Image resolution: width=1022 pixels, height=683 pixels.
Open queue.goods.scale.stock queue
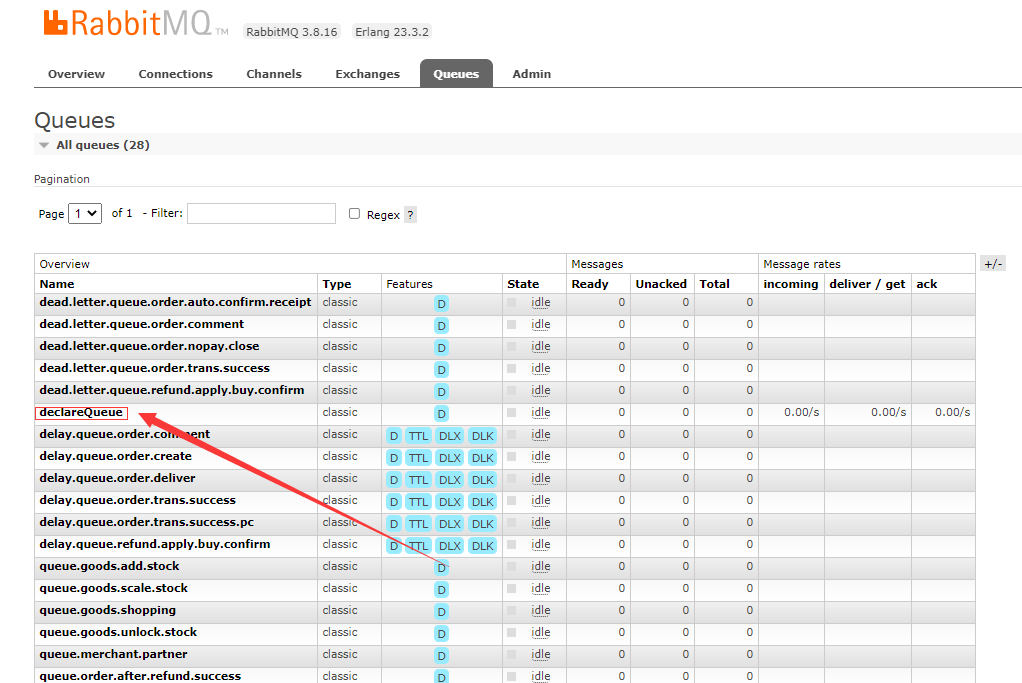pyautogui.click(x=113, y=589)
